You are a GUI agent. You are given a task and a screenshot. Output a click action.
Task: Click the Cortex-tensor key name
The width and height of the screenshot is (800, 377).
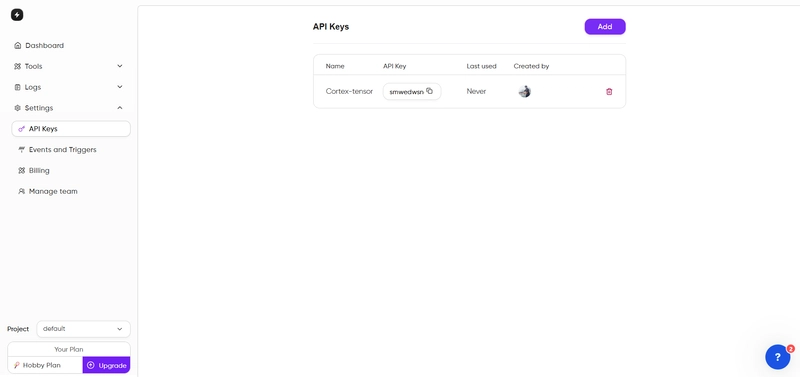click(349, 91)
